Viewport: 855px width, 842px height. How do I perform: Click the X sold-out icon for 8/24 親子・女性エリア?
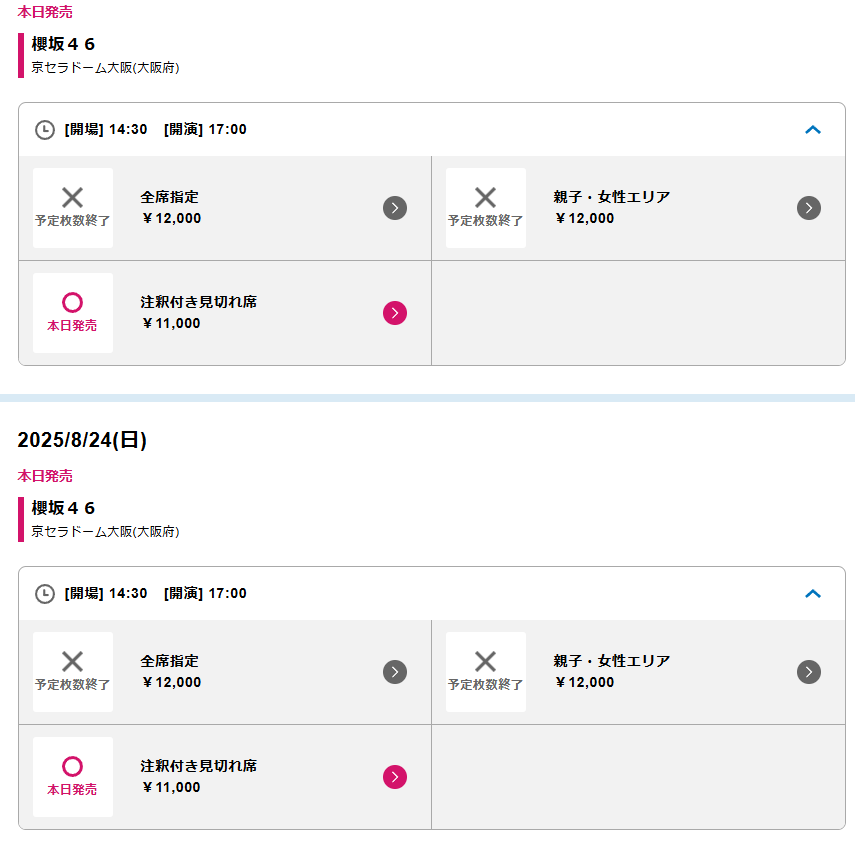[486, 672]
